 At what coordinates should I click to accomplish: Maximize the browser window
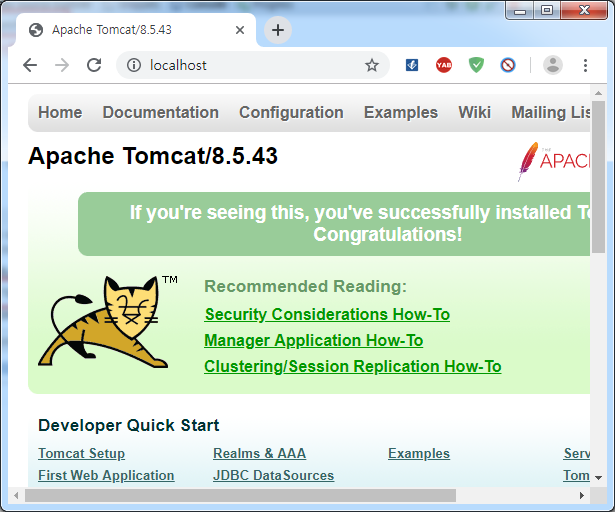547,11
